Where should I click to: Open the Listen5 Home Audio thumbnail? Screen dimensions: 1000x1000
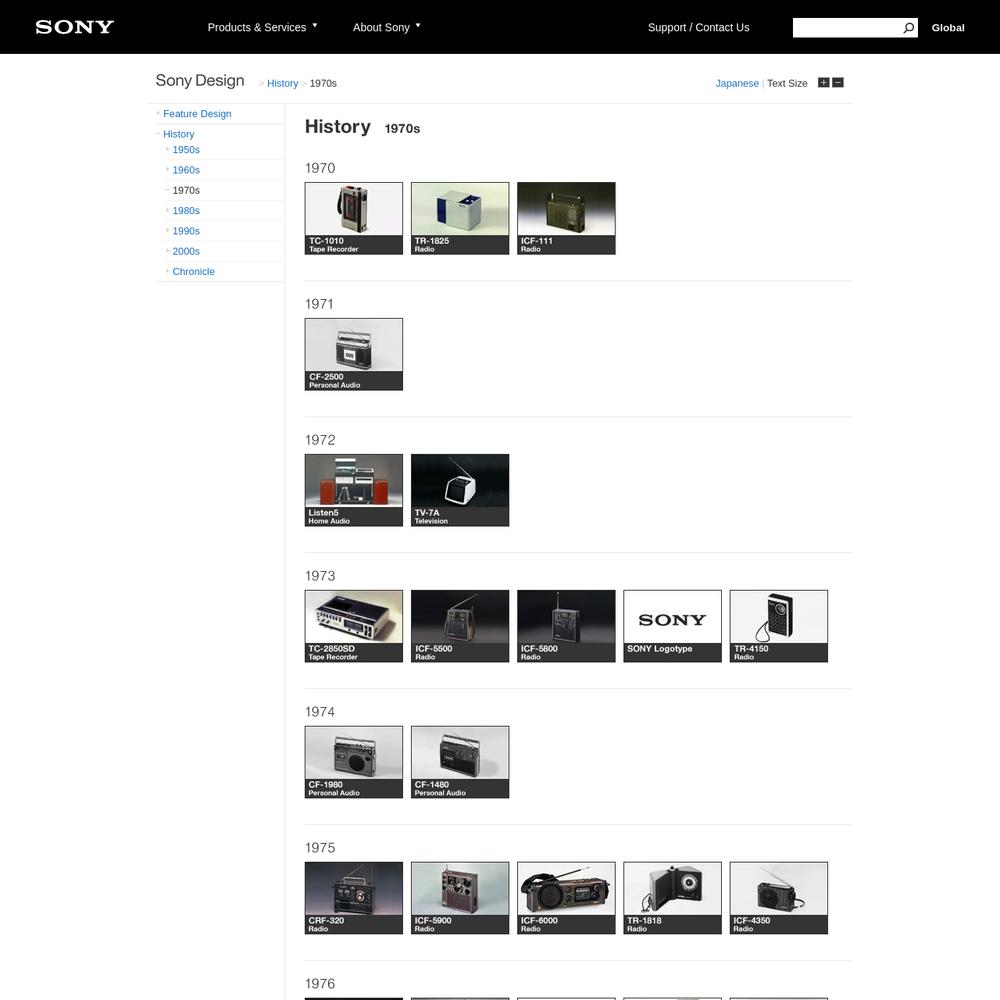coord(354,490)
